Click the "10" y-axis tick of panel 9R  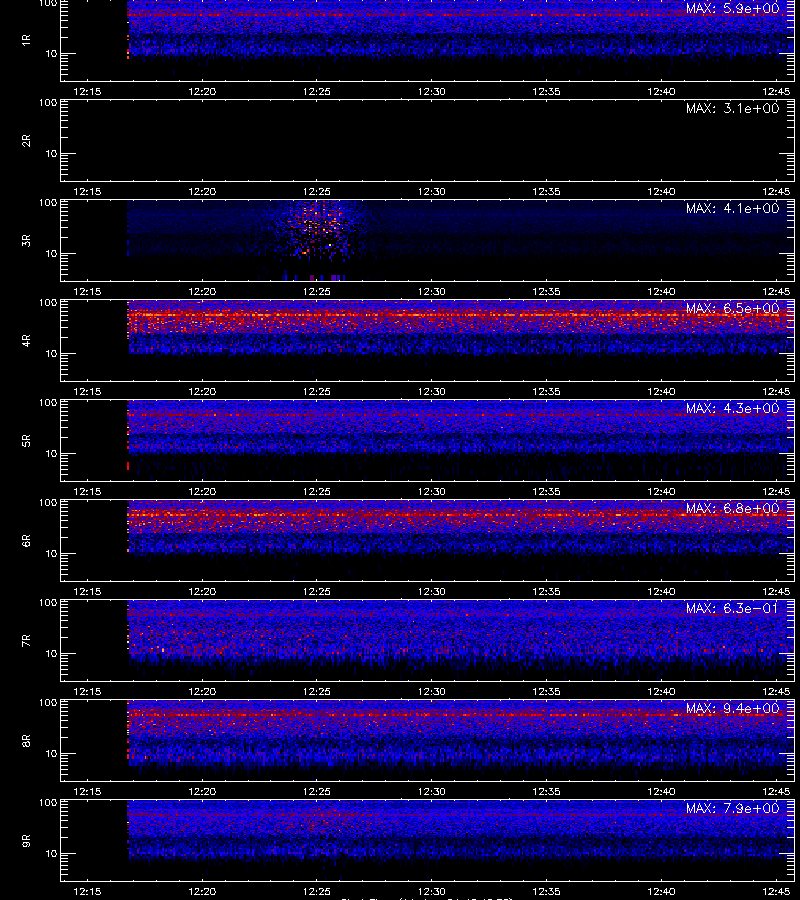52,854
